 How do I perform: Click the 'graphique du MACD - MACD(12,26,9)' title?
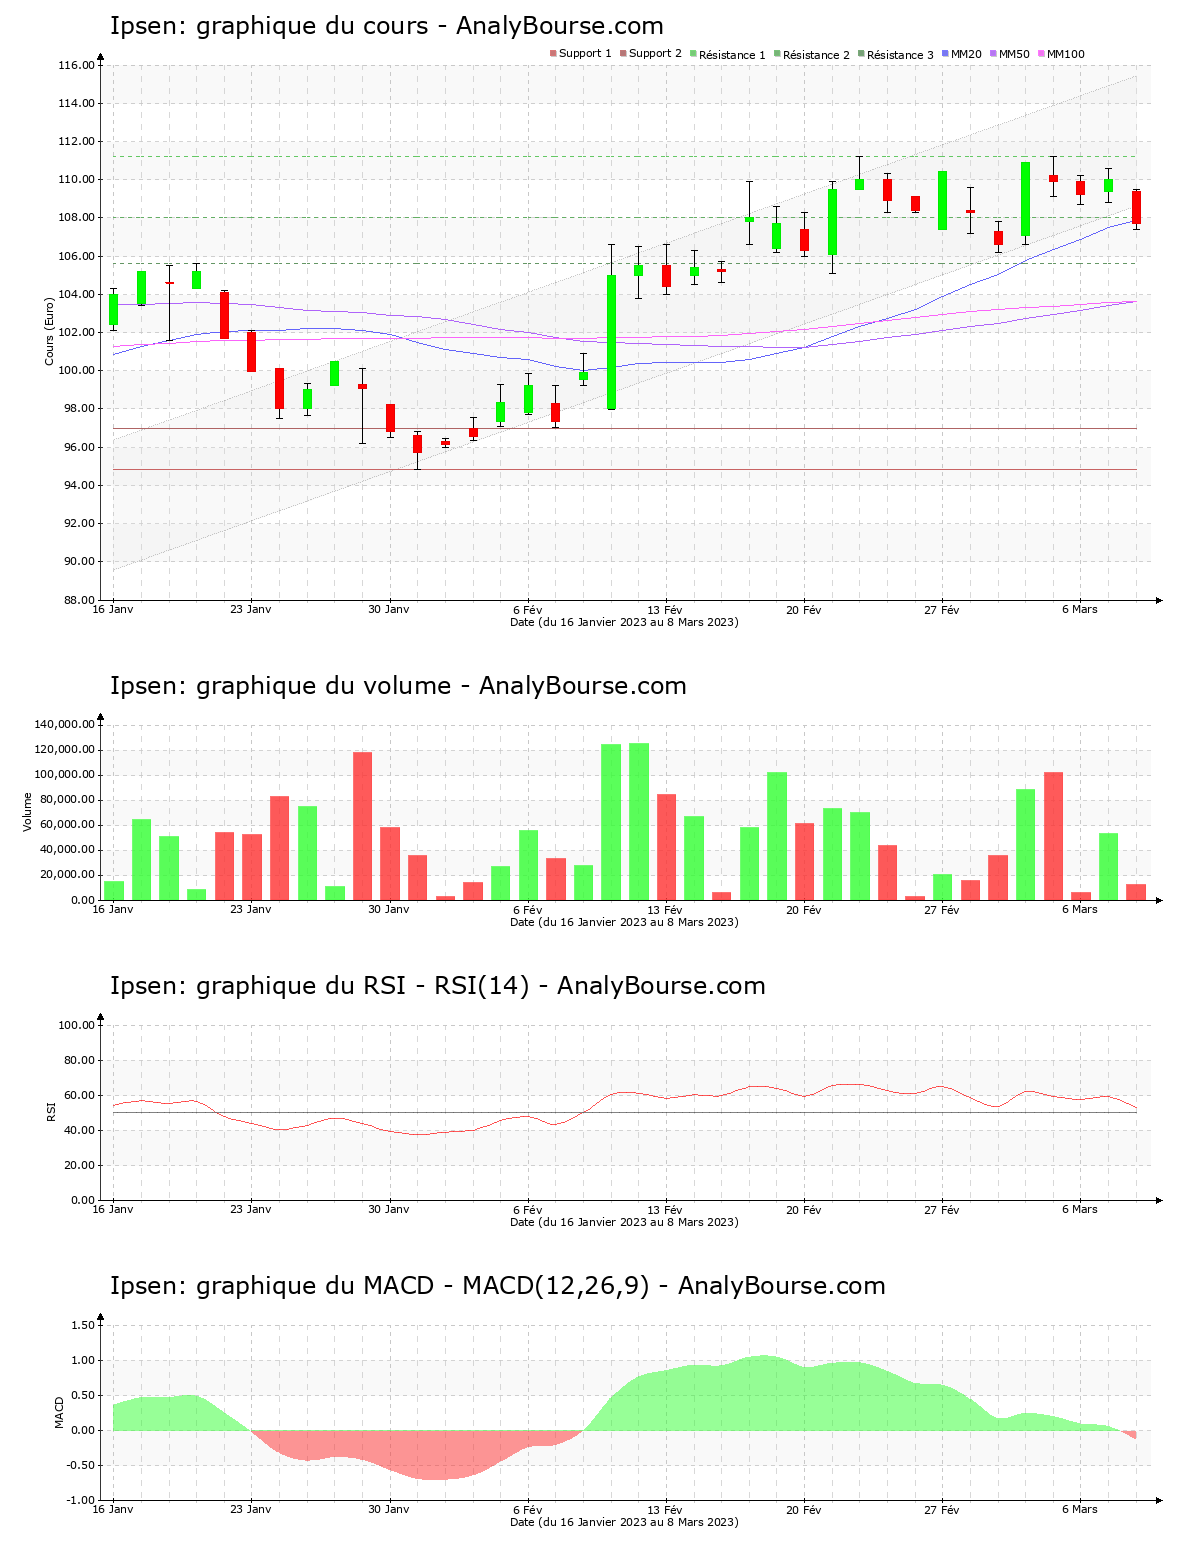(x=423, y=1286)
